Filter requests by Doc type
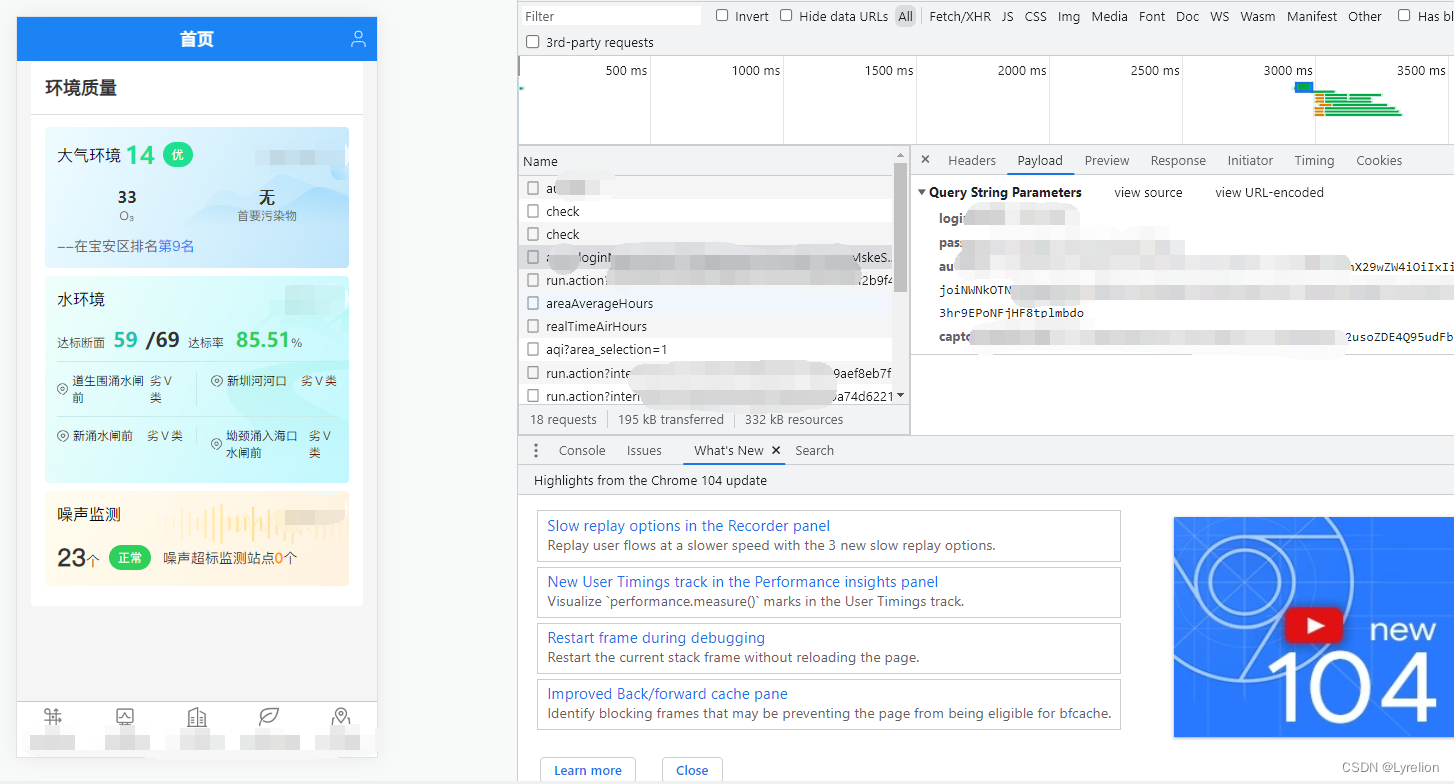 point(1187,16)
